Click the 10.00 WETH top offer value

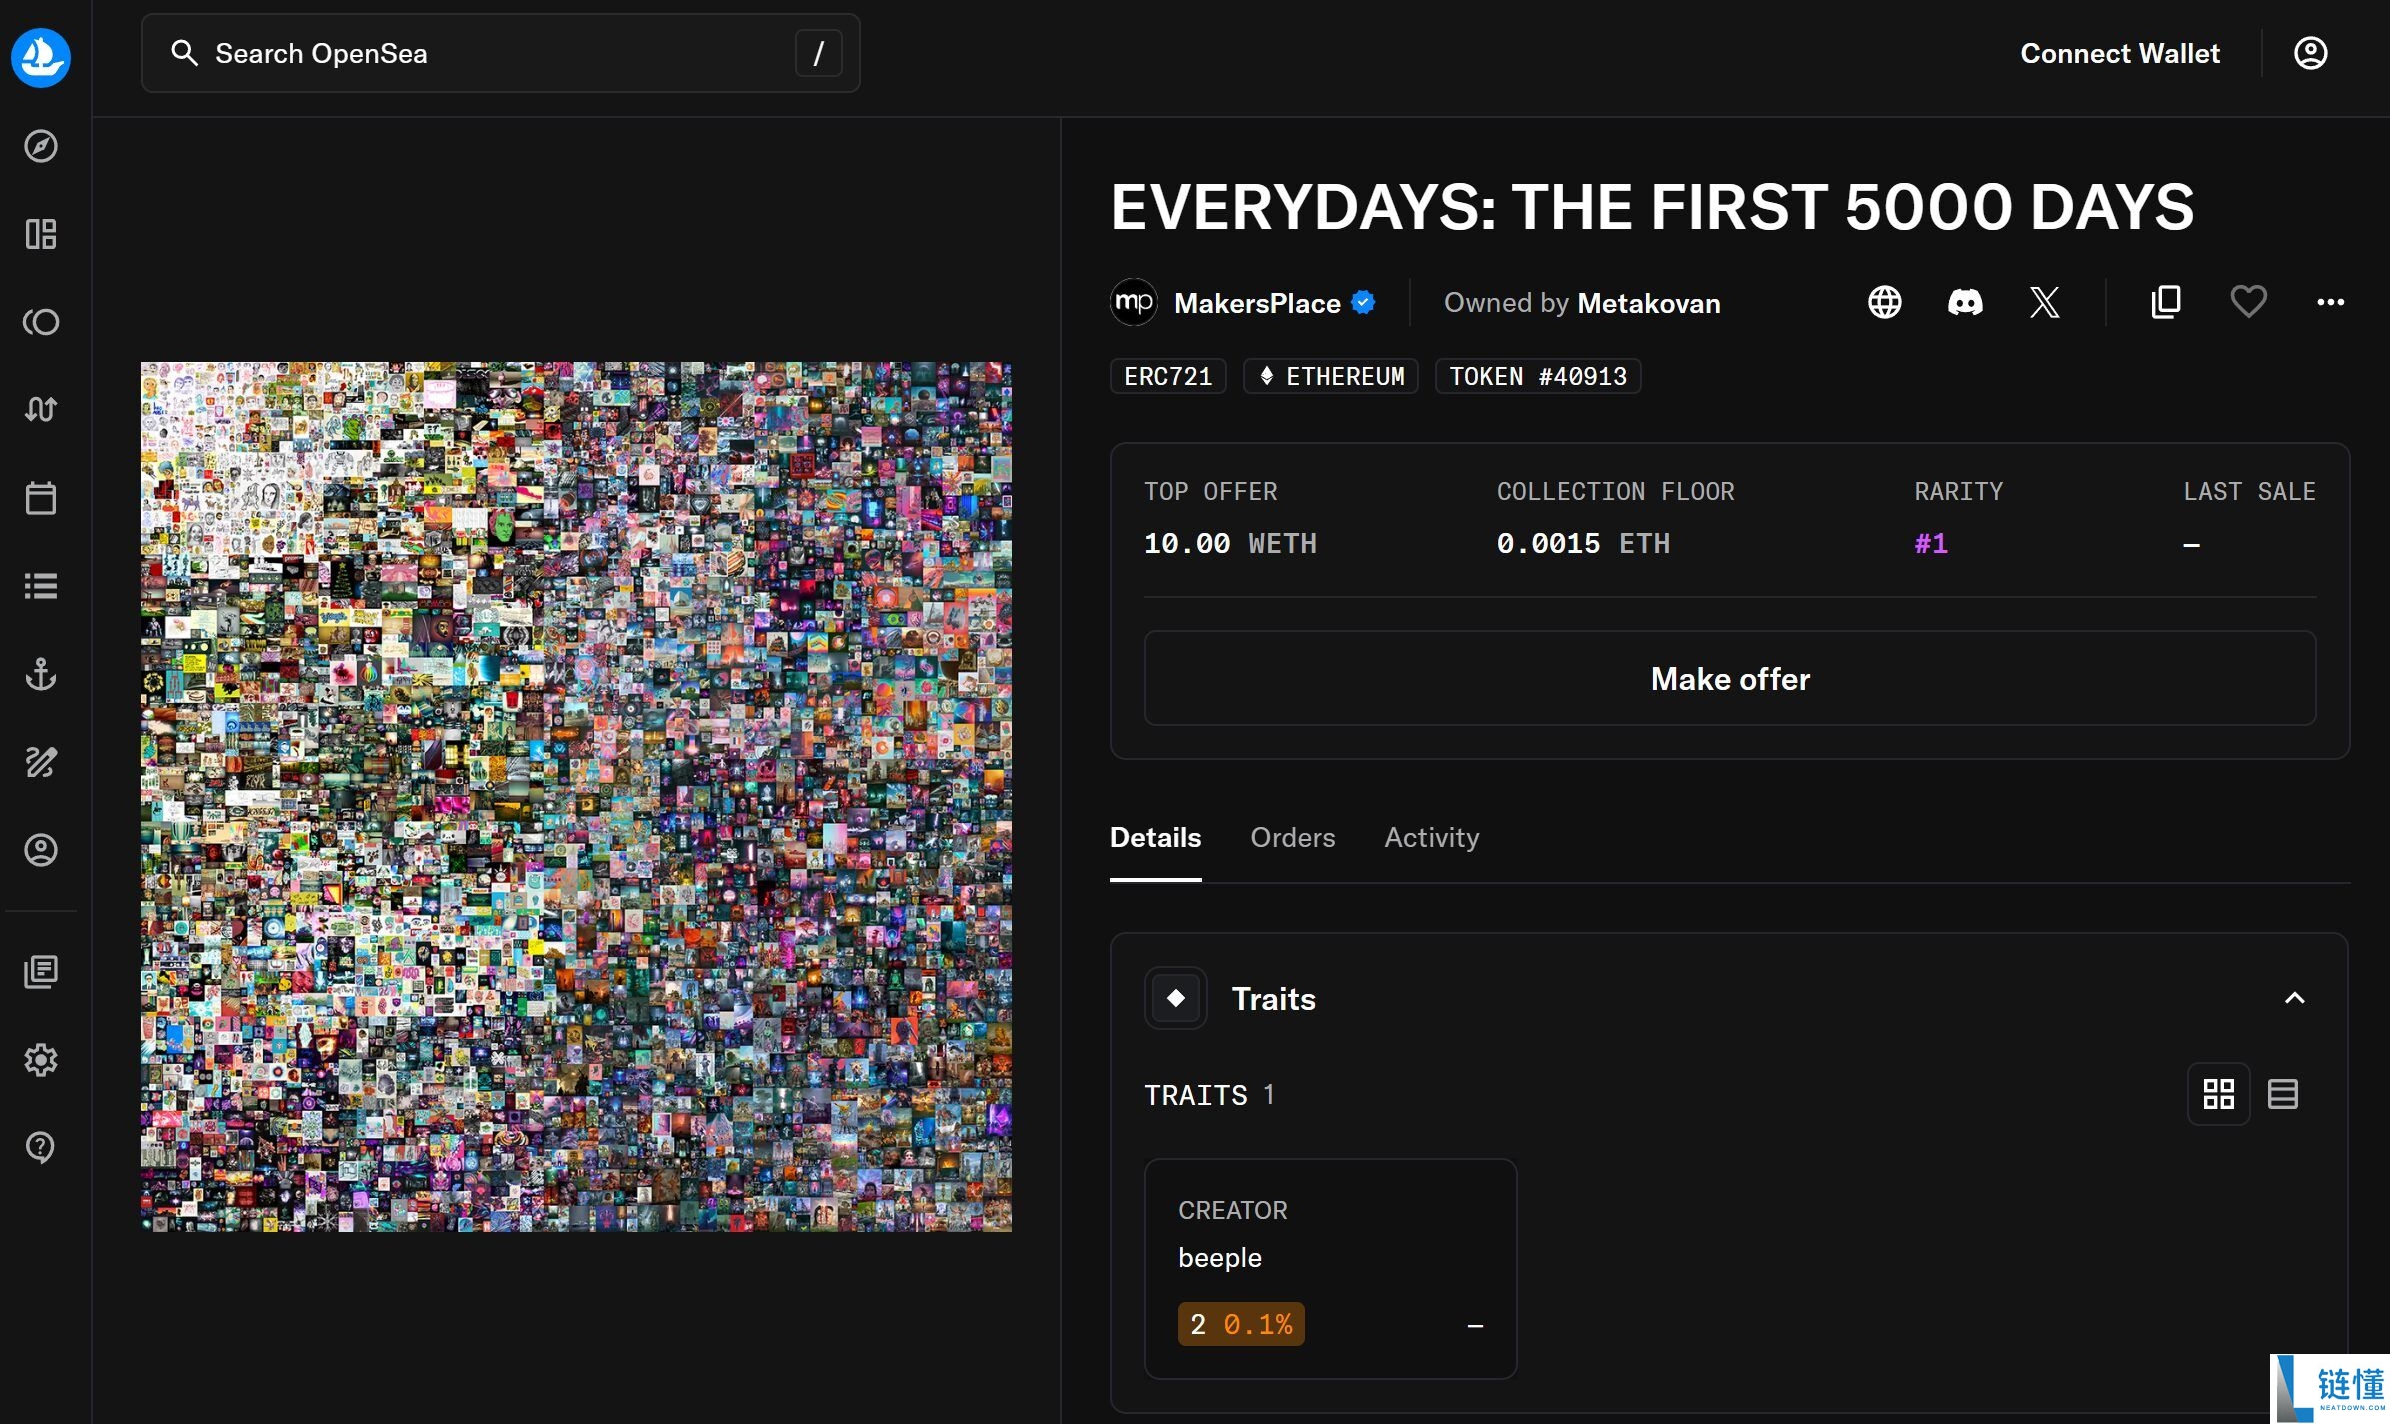pos(1230,543)
